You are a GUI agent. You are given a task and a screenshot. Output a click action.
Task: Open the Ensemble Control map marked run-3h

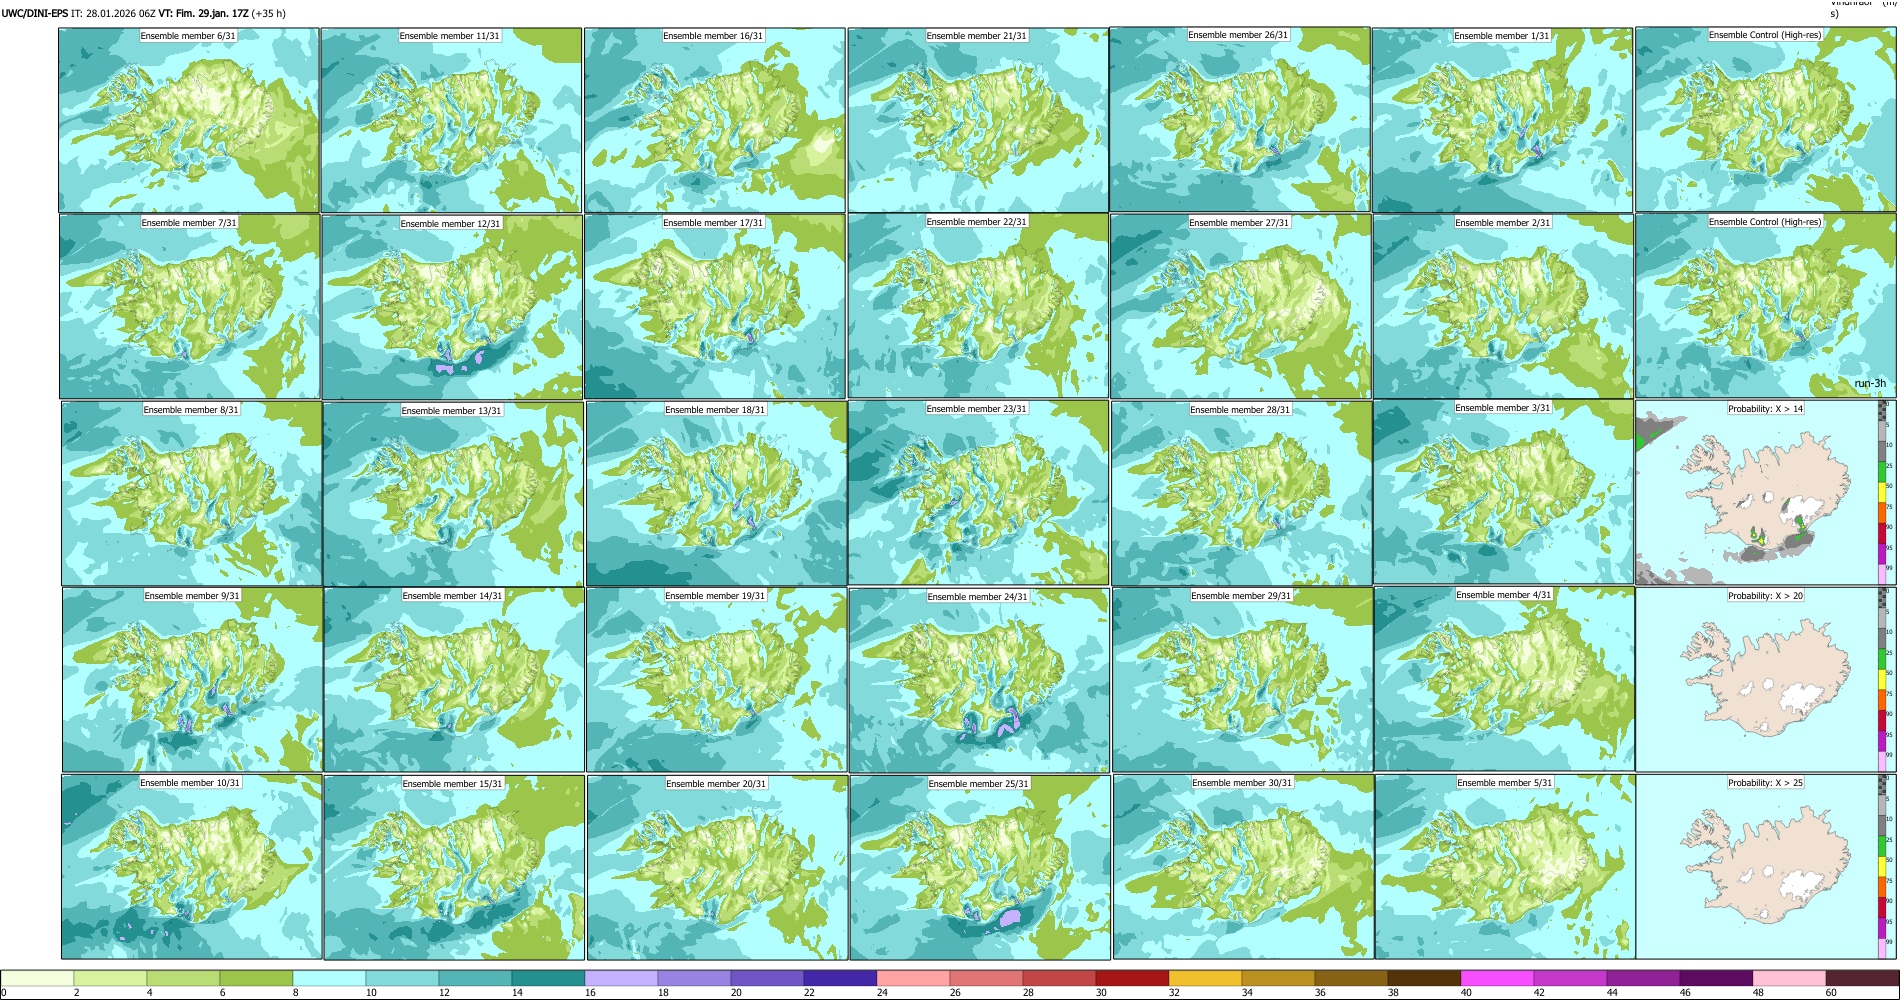coord(1766,306)
